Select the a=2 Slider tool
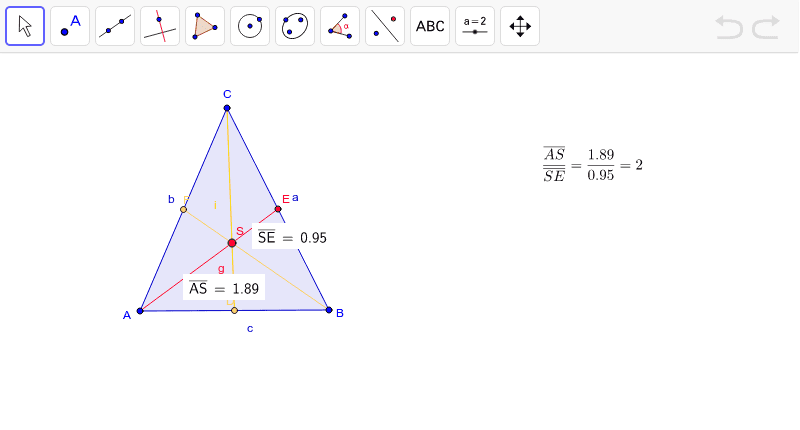 click(474, 26)
